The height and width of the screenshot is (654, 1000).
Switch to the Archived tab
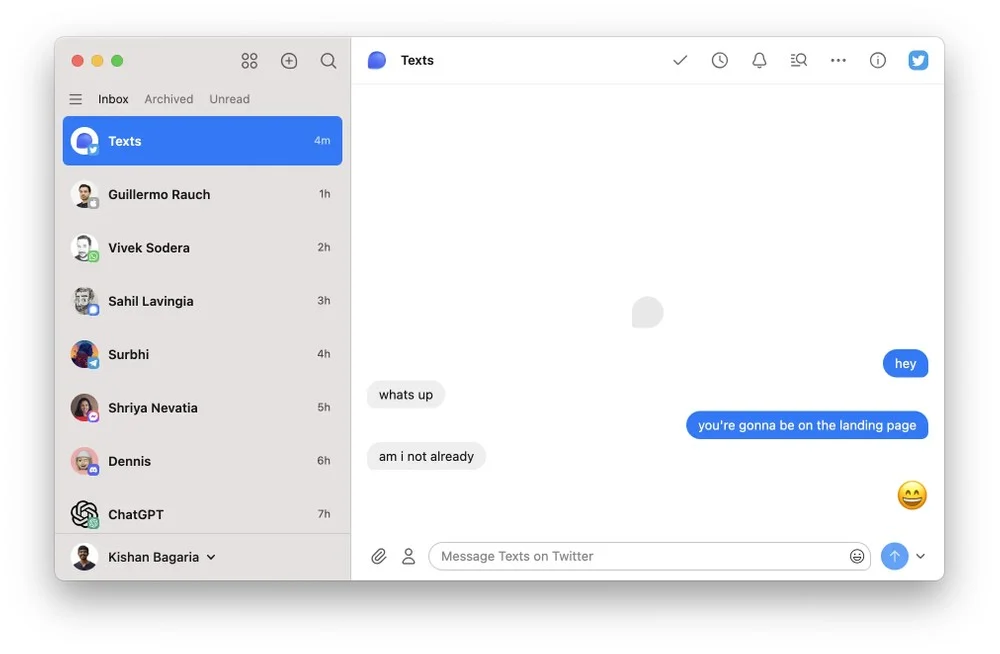169,99
